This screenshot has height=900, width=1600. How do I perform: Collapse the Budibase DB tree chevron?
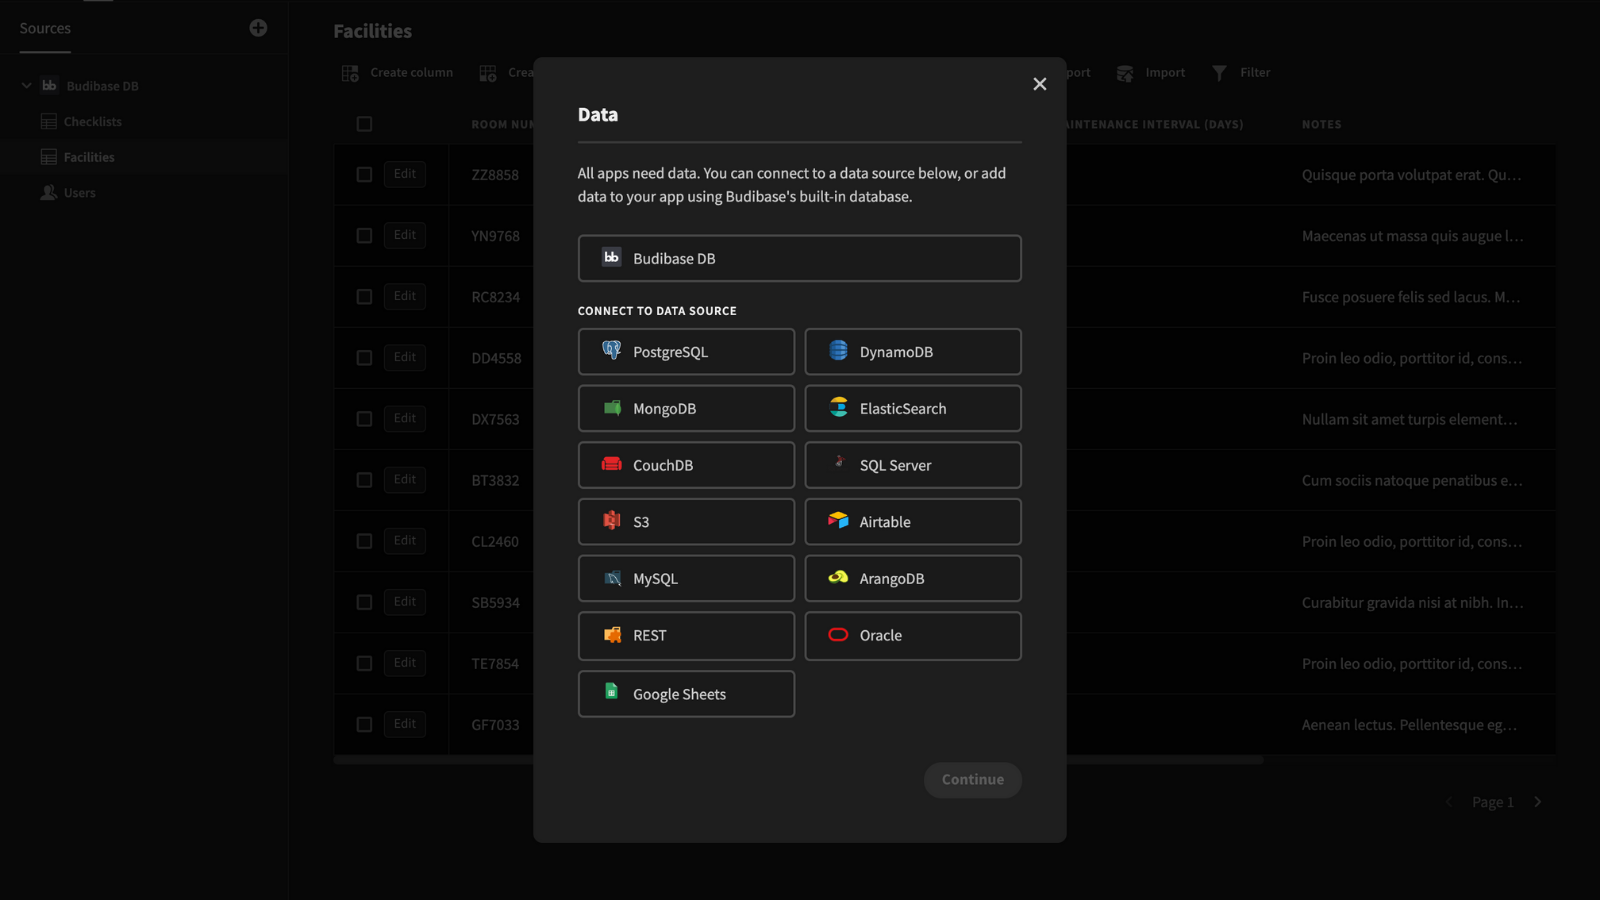pyautogui.click(x=27, y=86)
